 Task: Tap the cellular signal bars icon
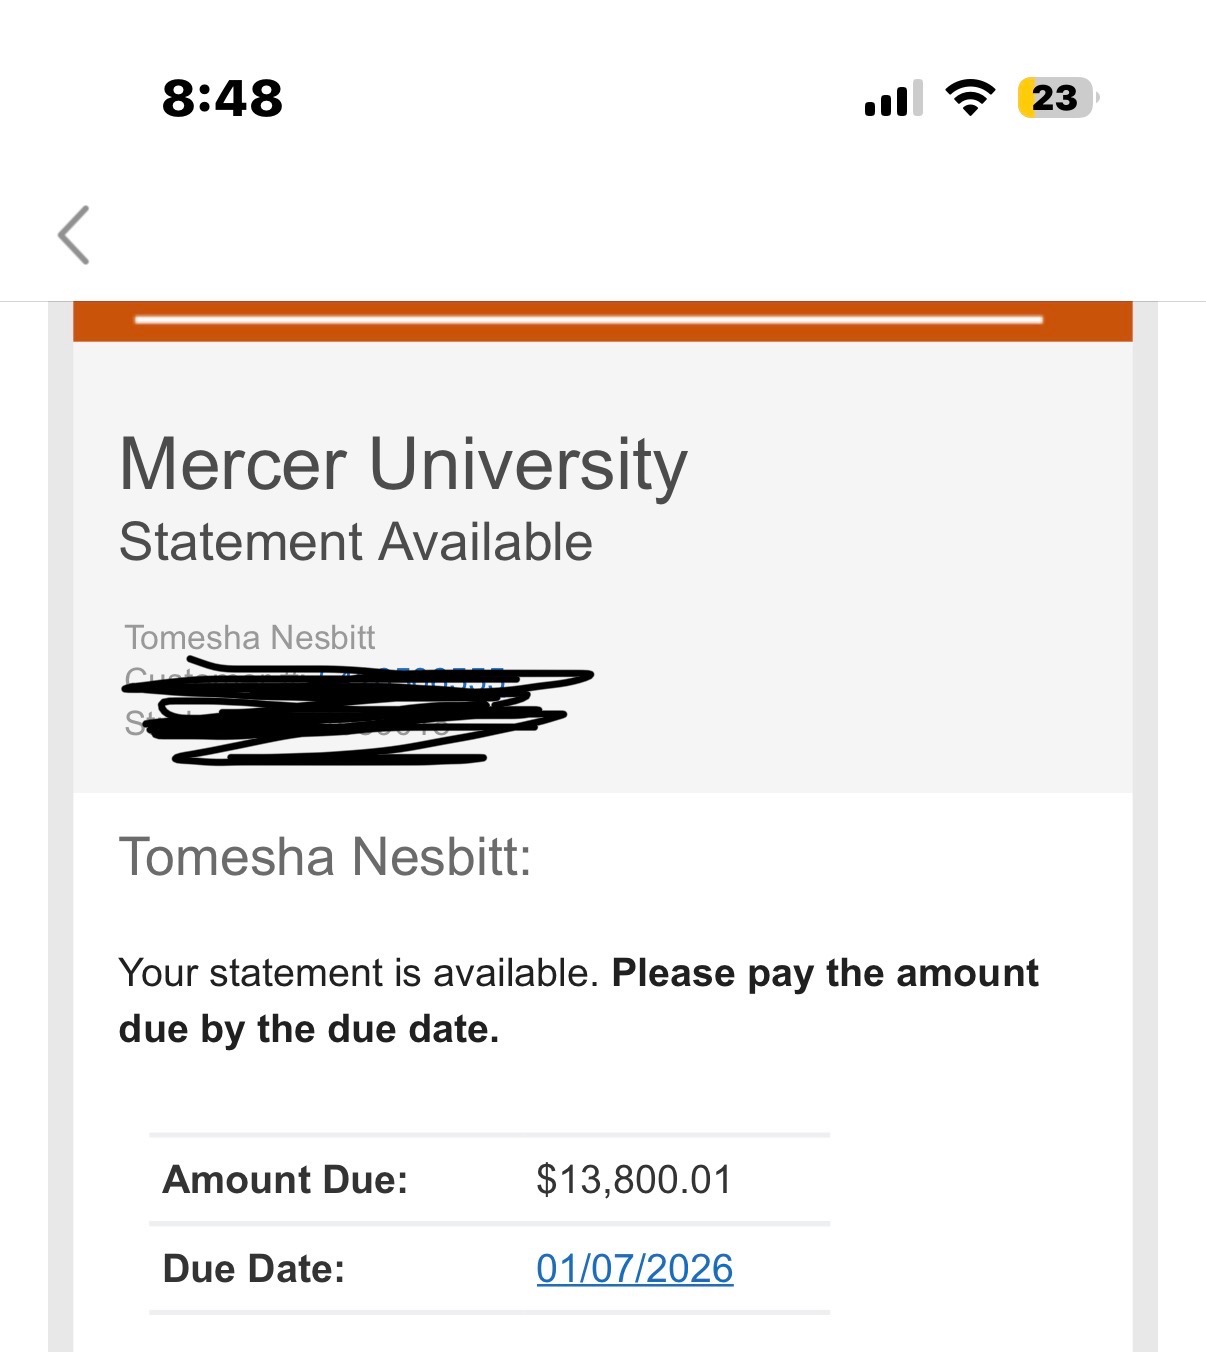pyautogui.click(x=893, y=99)
